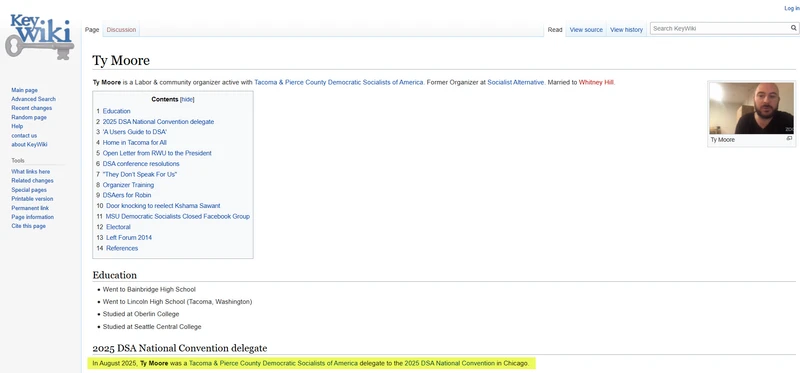Jump to 2025 DSA National Convention delegate contents entry
Image resolution: width=800 pixels, height=373 pixels.
coord(158,122)
